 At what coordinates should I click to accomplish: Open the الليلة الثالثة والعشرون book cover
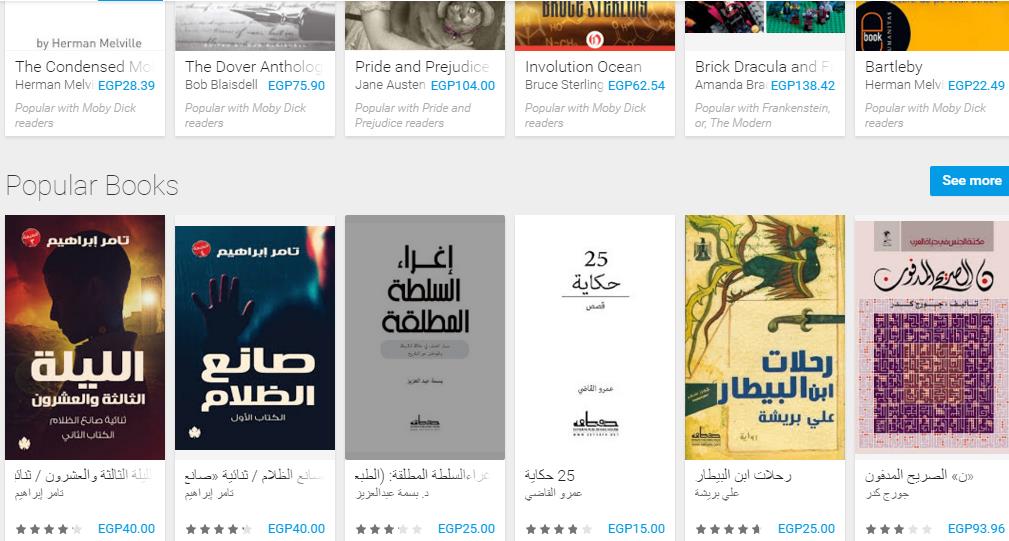(85, 337)
